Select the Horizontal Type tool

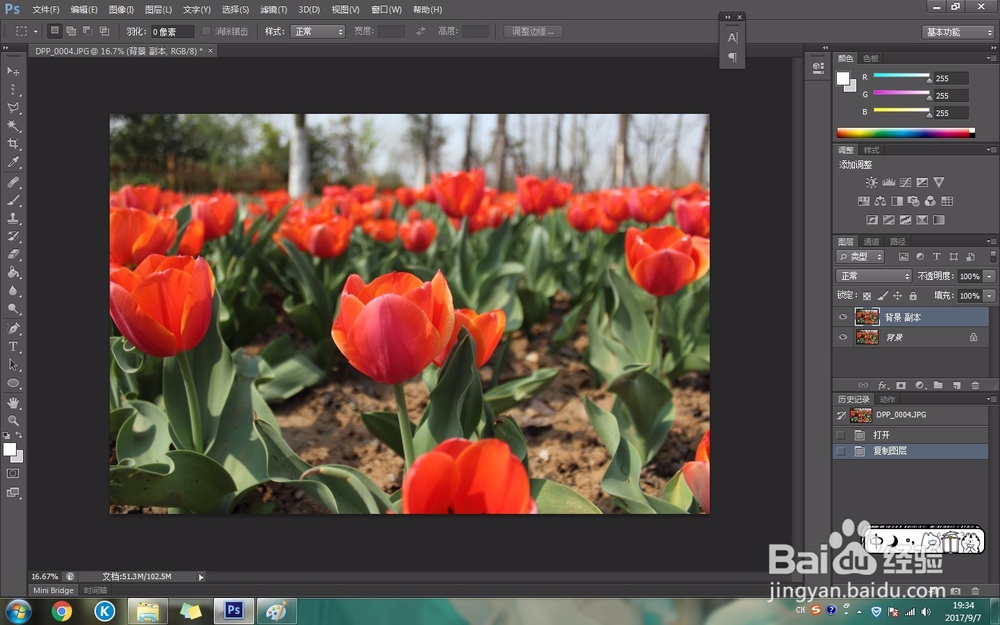point(13,346)
